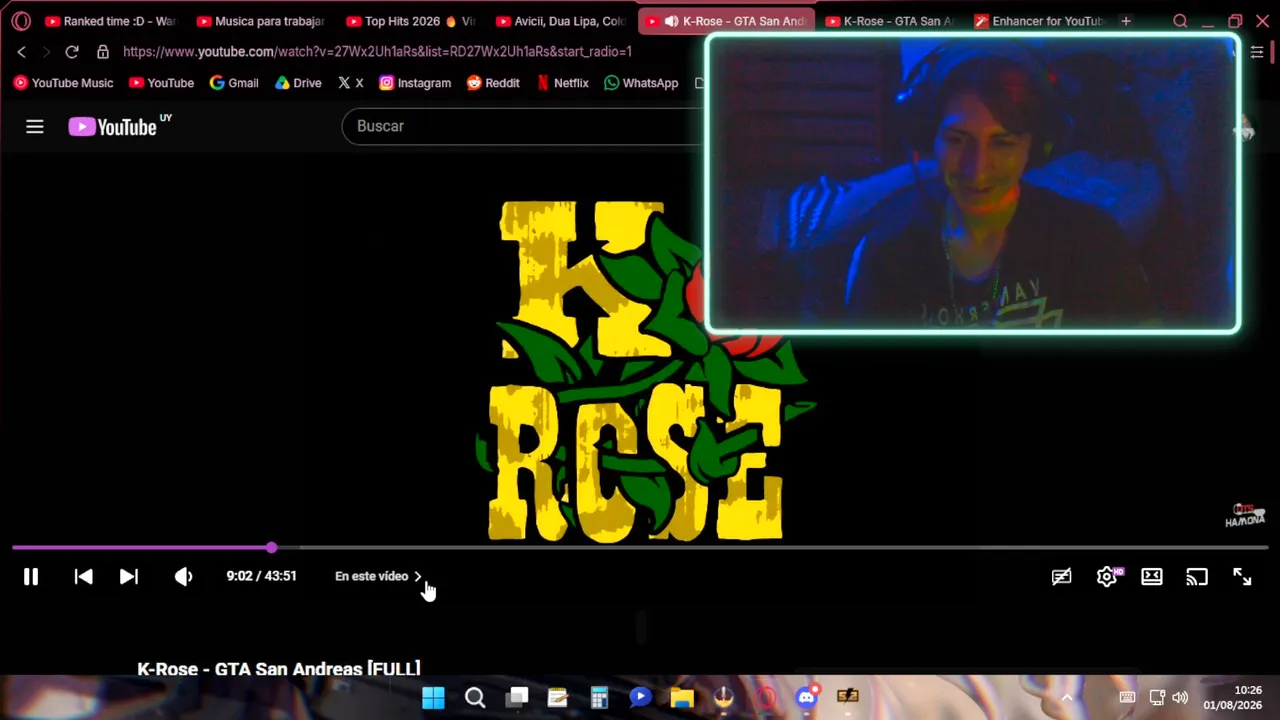The width and height of the screenshot is (1280, 720).
Task: View site security lock info
Action: click(103, 52)
